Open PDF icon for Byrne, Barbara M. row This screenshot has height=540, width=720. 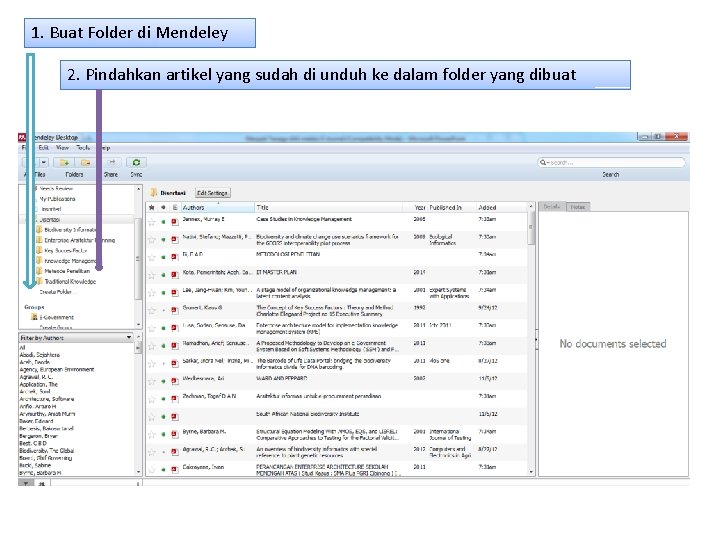coord(174,434)
